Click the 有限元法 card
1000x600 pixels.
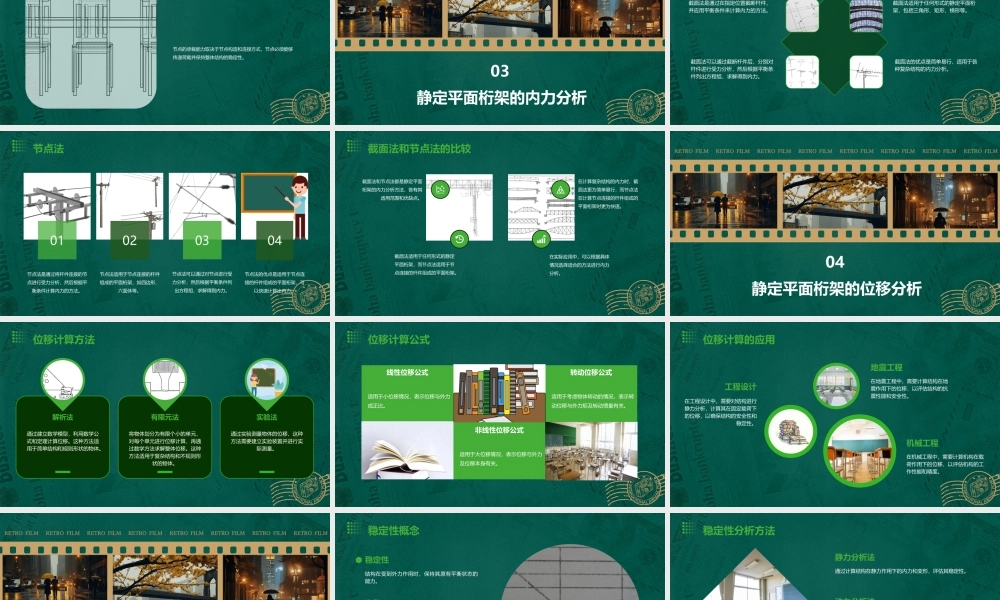click(165, 437)
